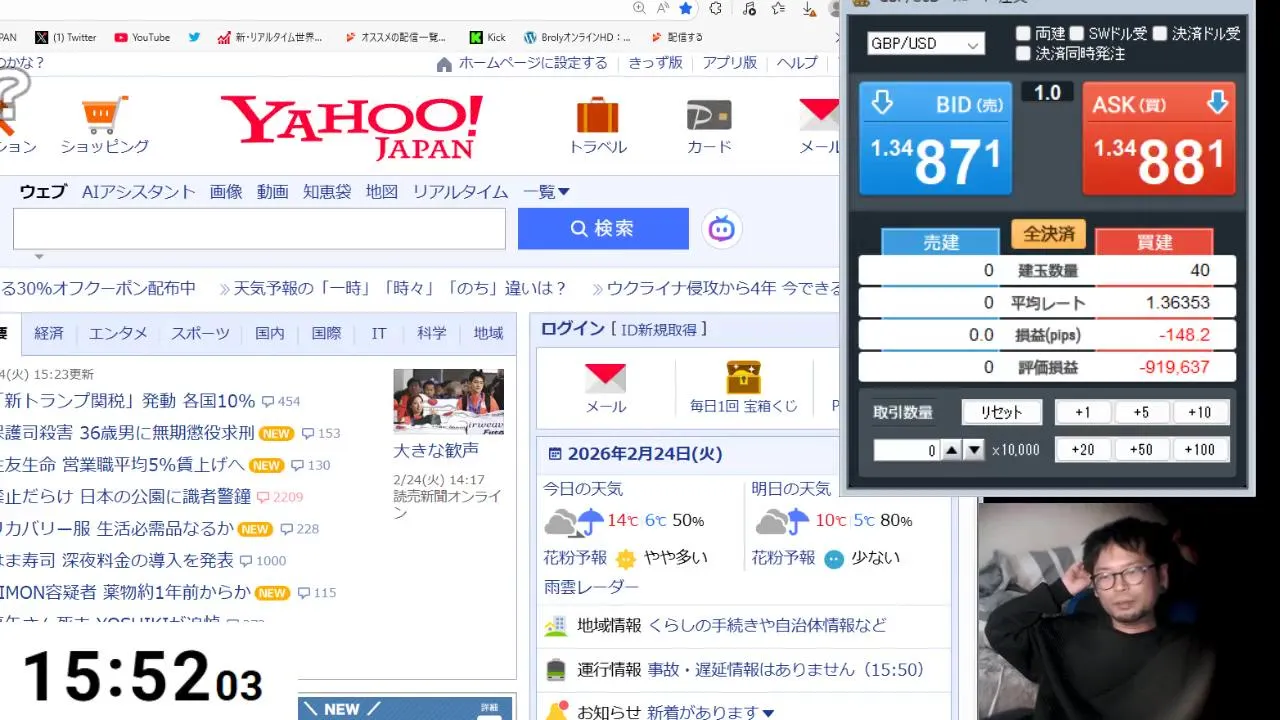Open the 配信する bookmark
1280x720 pixels.
pos(677,37)
